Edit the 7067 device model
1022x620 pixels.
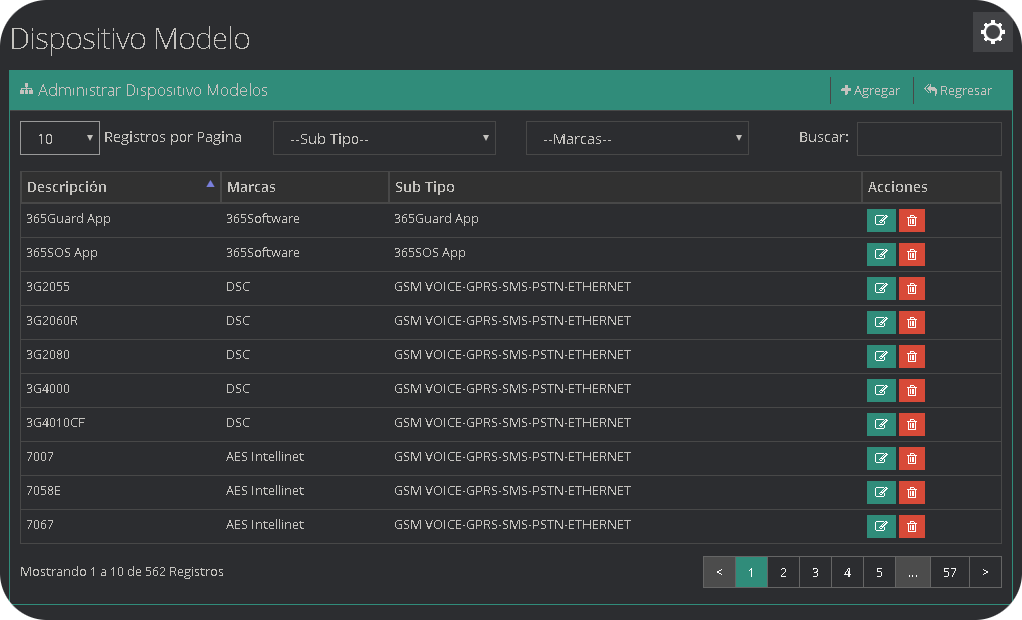(881, 526)
